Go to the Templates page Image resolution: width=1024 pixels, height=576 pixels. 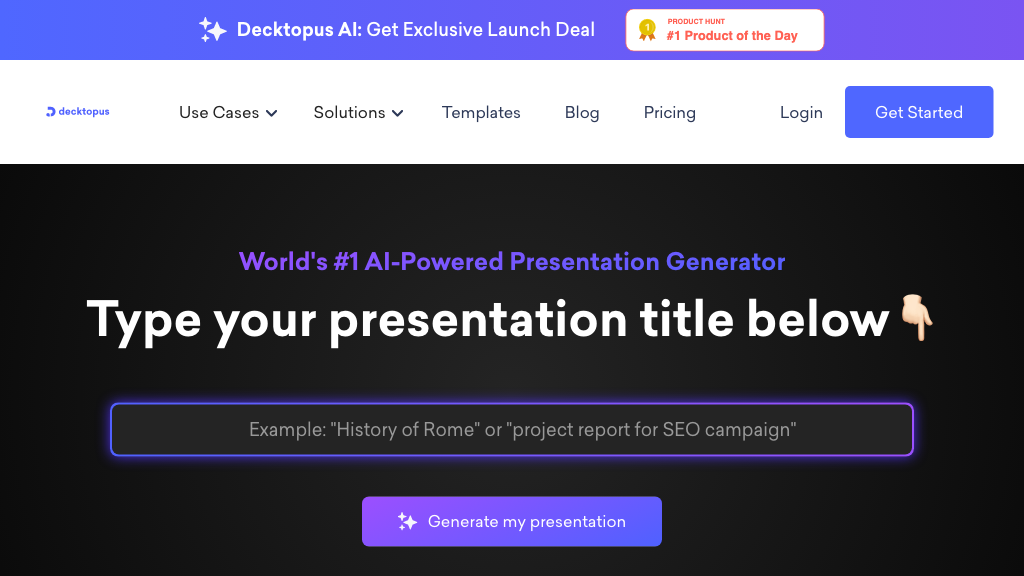[x=481, y=112]
